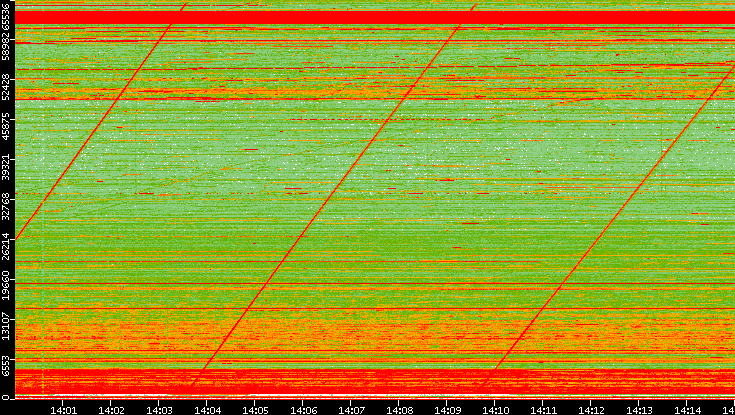Click the 14:01 time axis label
Image resolution: width=735 pixels, height=415 pixels.
point(63,411)
